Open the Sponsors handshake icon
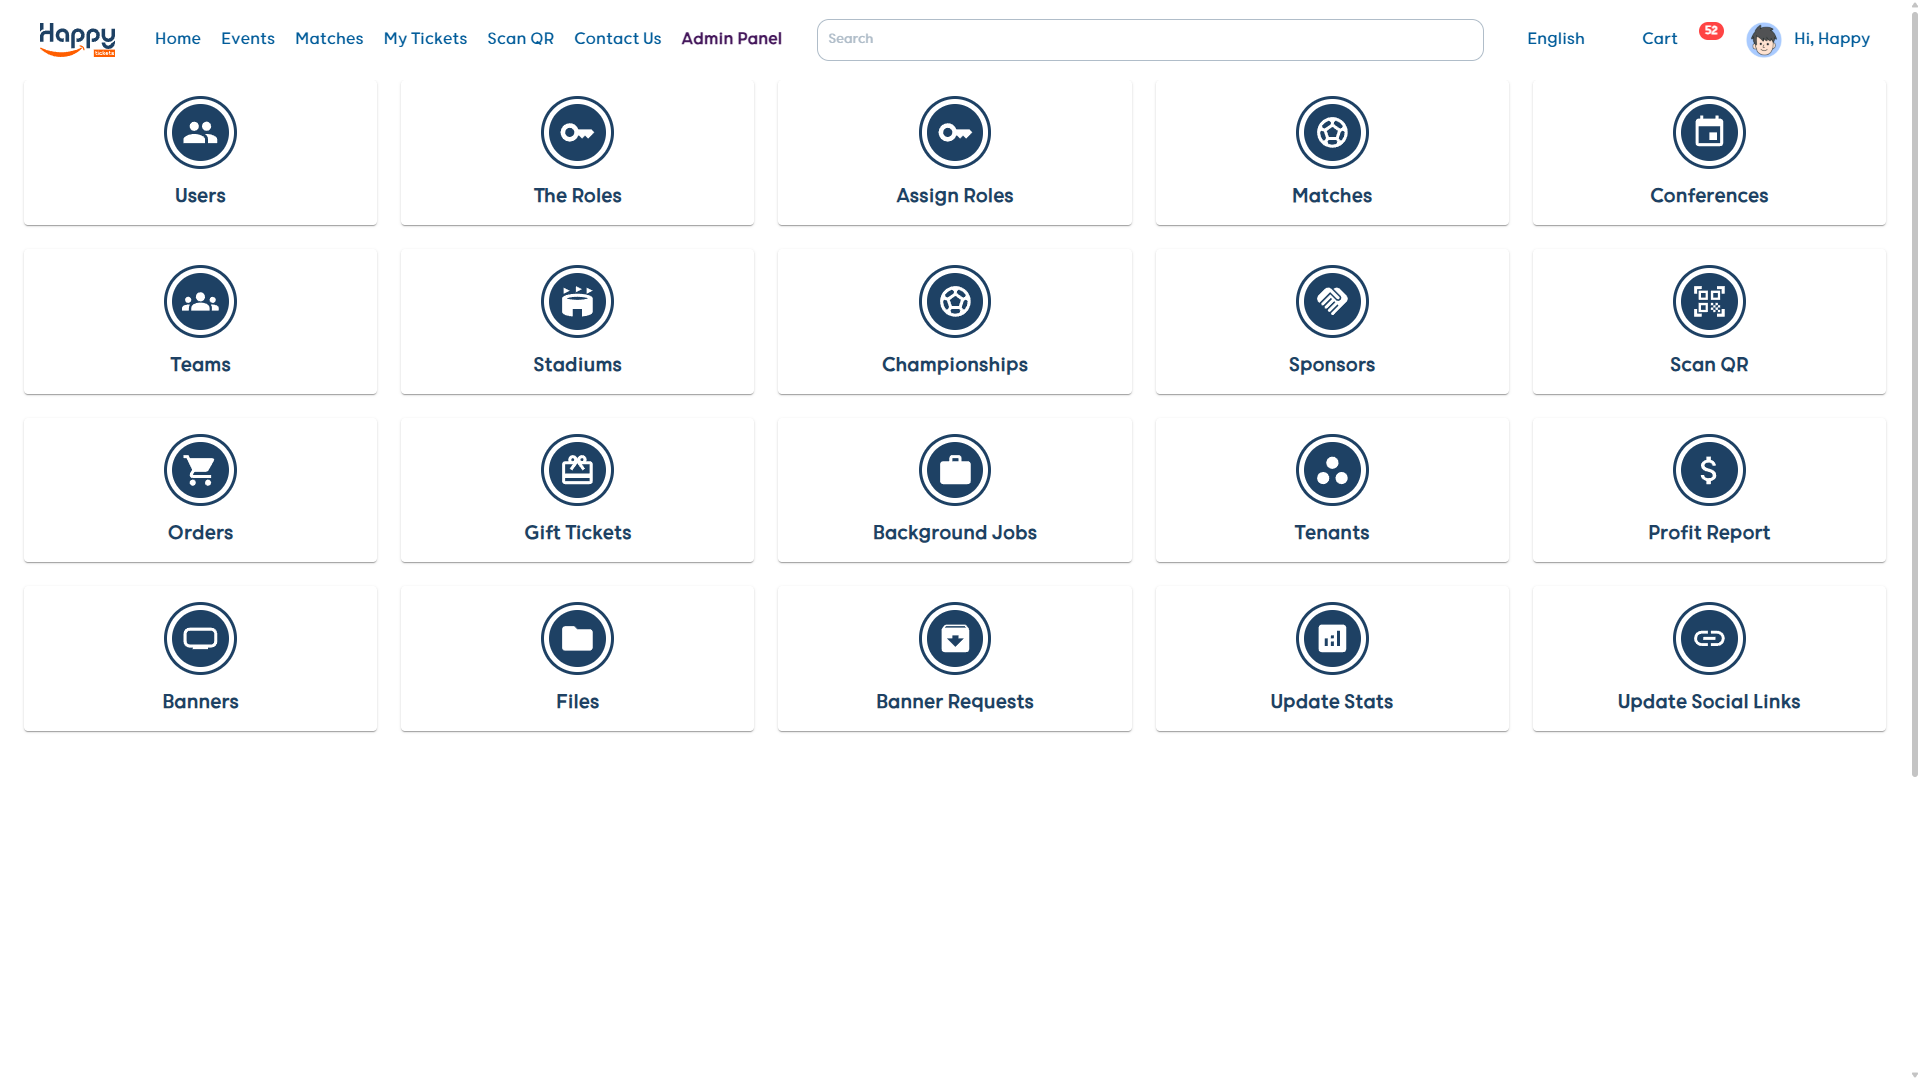 pyautogui.click(x=1331, y=301)
